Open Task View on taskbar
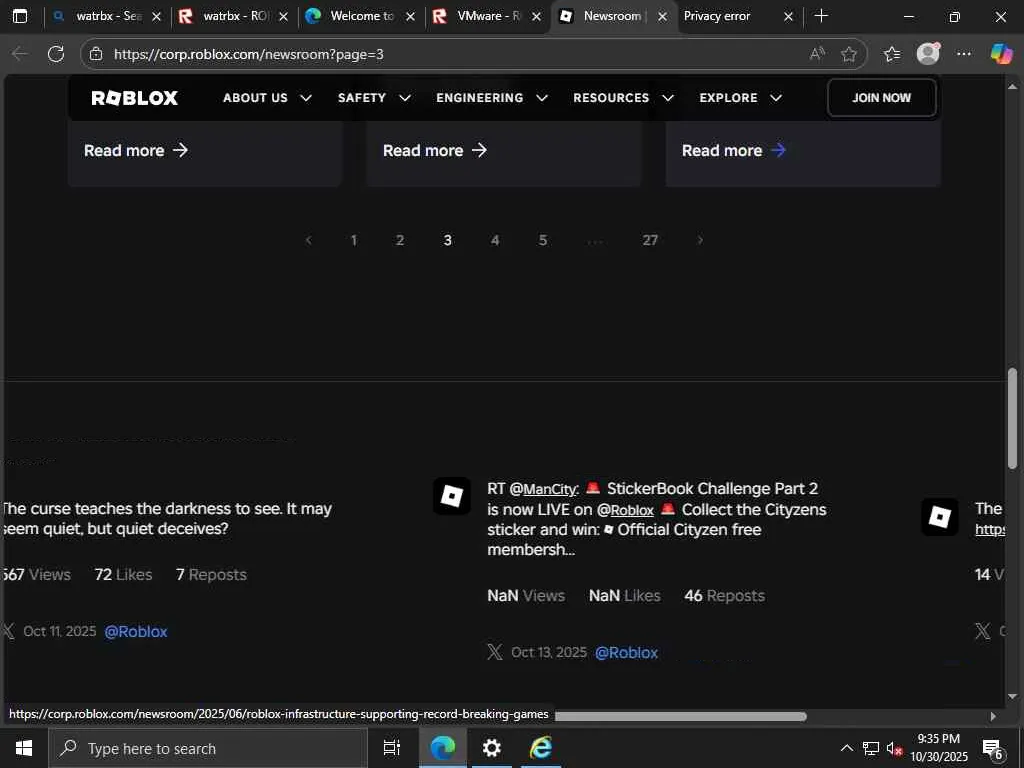The image size is (1024, 768). [391, 748]
